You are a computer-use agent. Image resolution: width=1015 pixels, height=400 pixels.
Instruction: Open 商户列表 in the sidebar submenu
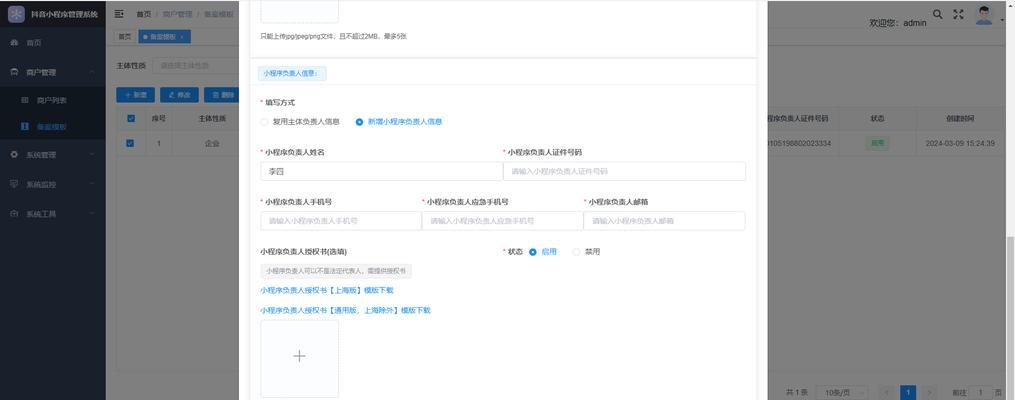click(x=52, y=100)
